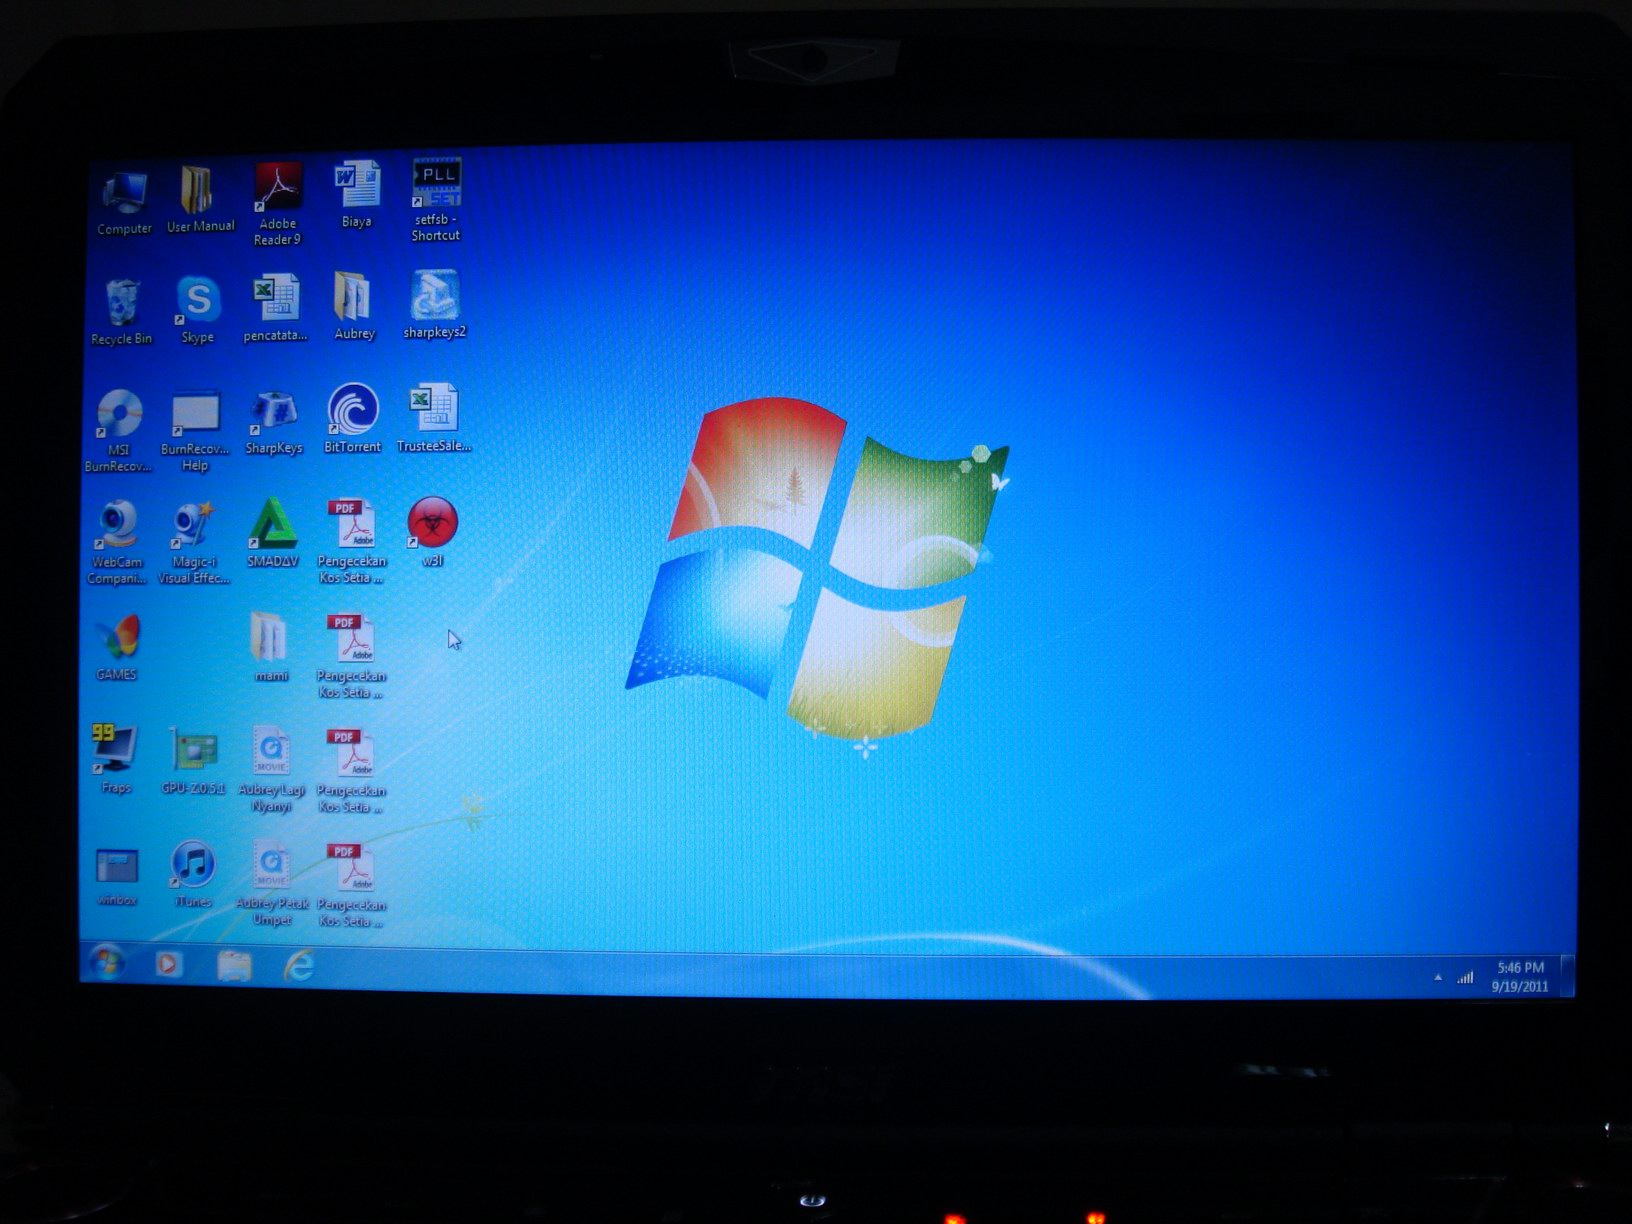The width and height of the screenshot is (1632, 1224).
Task: Show hidden system tray icons
Action: [x=1438, y=977]
